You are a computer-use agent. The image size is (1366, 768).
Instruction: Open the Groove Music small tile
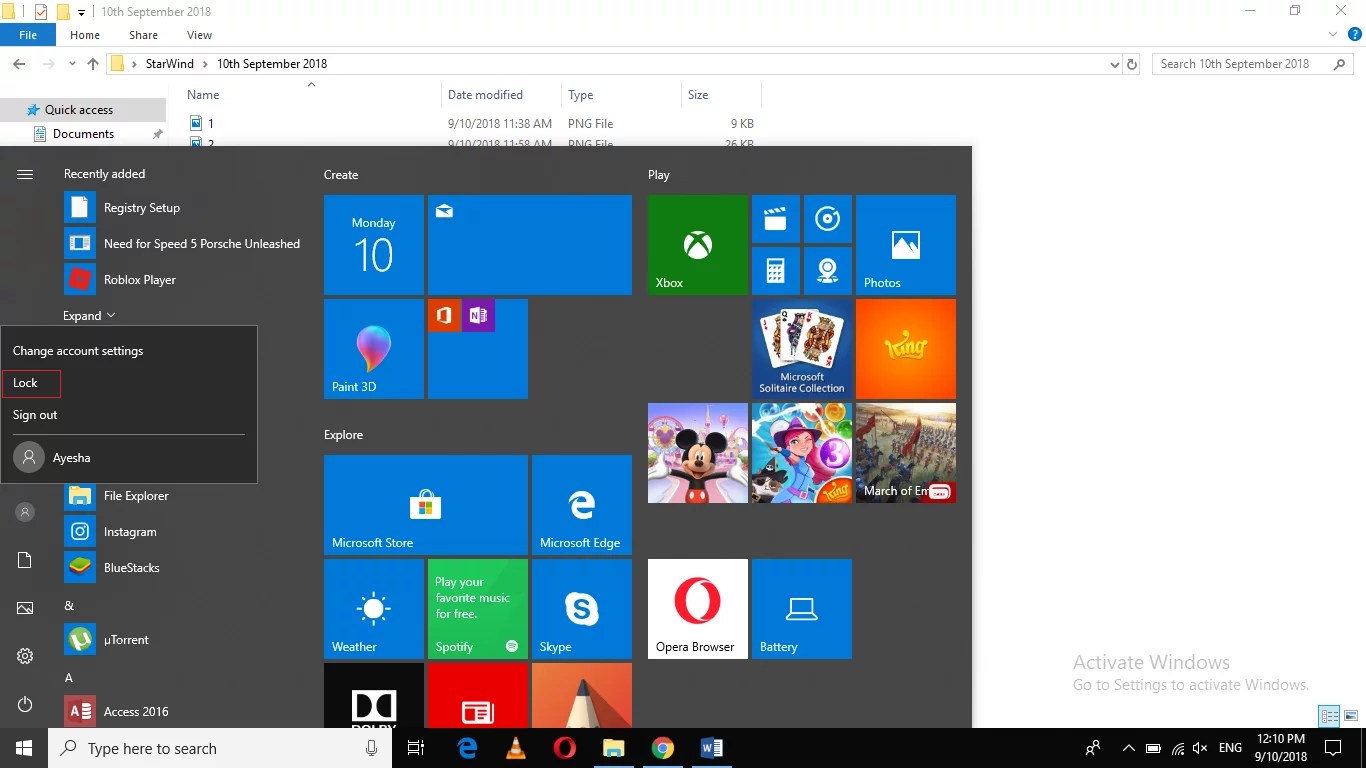click(x=827, y=219)
